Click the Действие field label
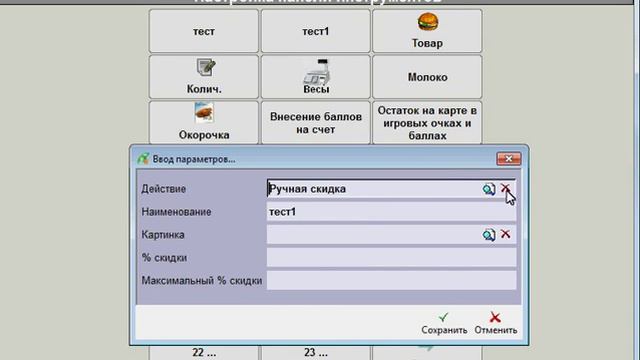Screen dimensions: 640x360 (164, 189)
